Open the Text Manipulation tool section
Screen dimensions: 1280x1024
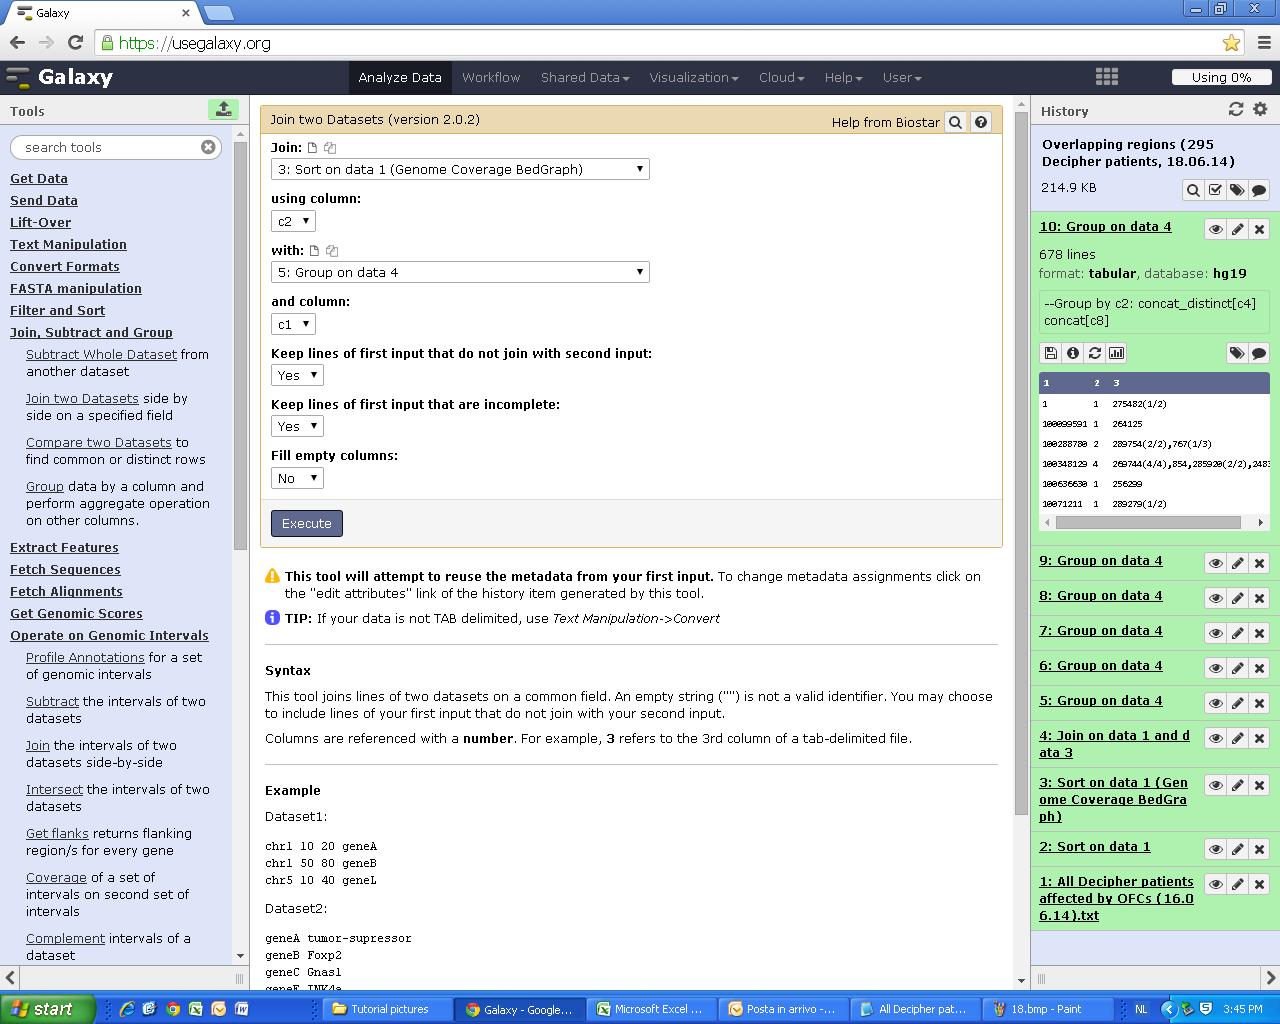[68, 244]
